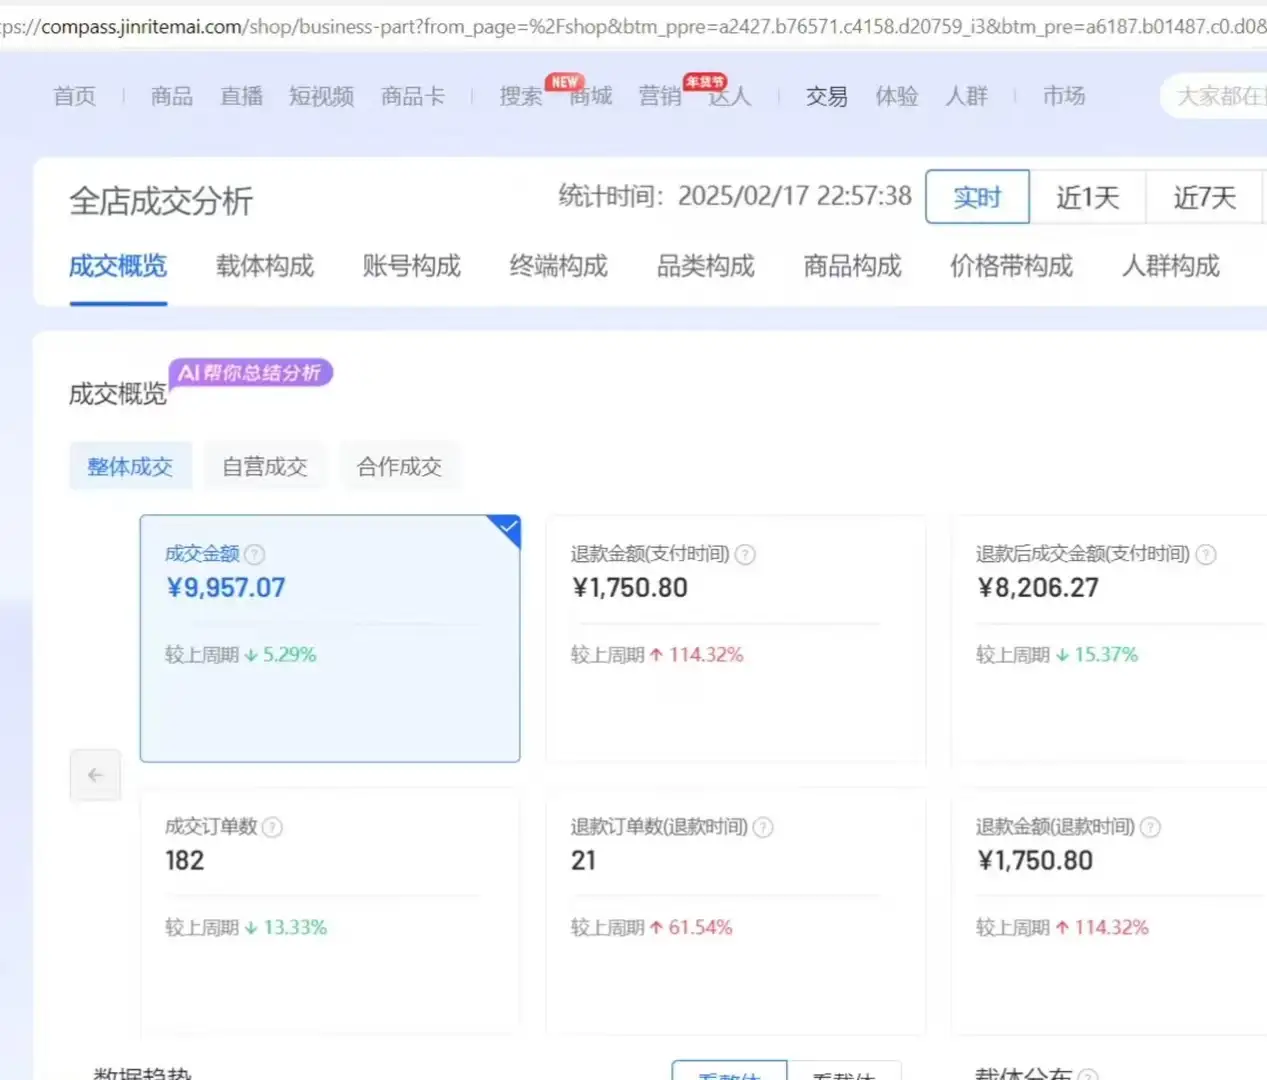This screenshot has height=1080, width=1267.
Task: Click help icon beside 退款金额(退款时间)
Action: (x=1150, y=827)
